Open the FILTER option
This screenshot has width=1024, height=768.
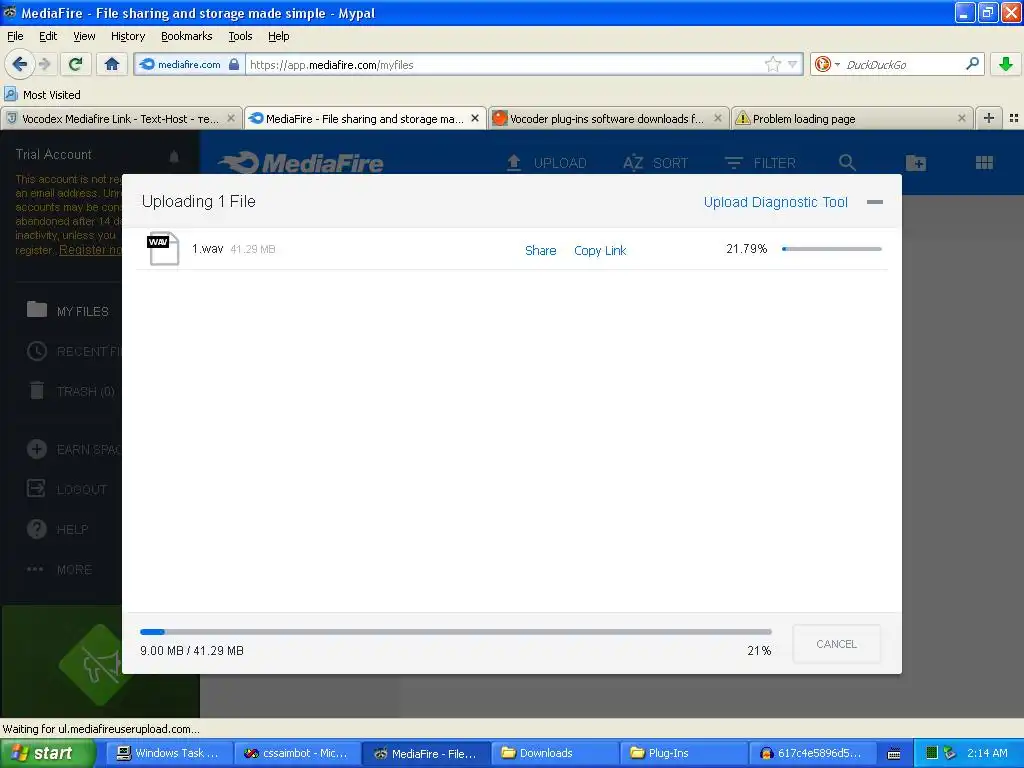(x=760, y=163)
